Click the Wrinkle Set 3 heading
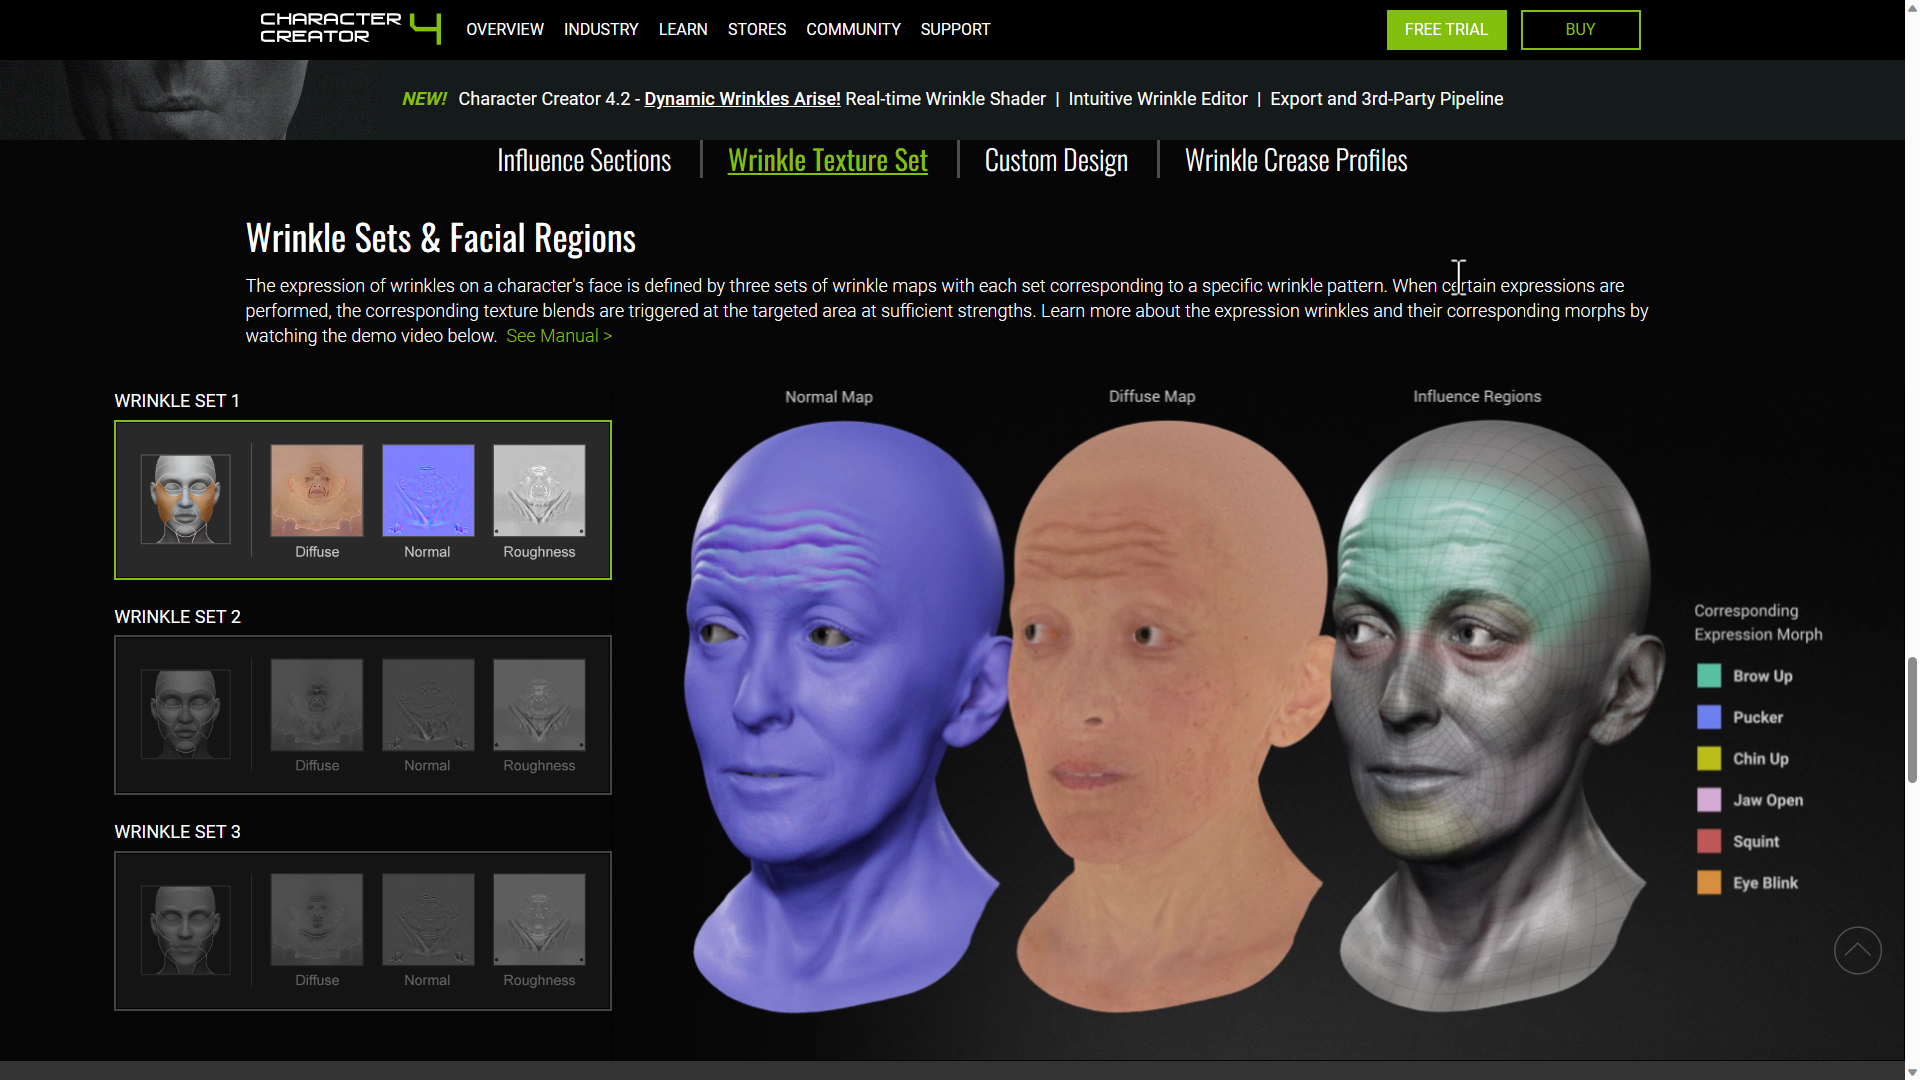The image size is (1920, 1080). [177, 832]
